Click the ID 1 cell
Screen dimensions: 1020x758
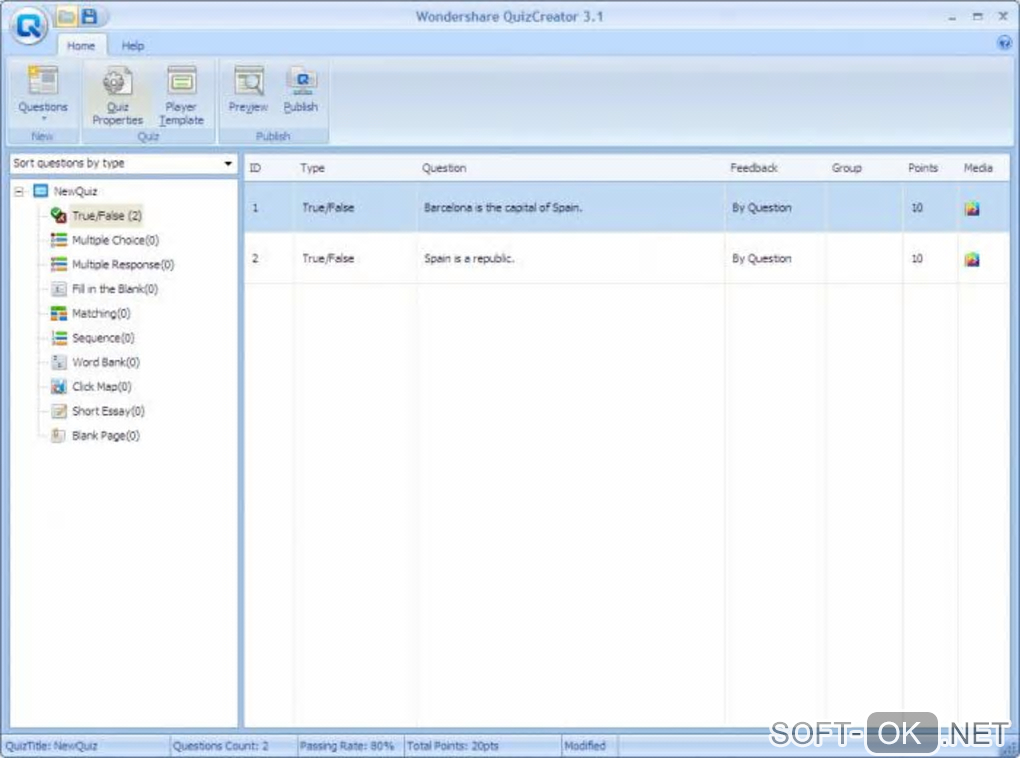pos(255,208)
